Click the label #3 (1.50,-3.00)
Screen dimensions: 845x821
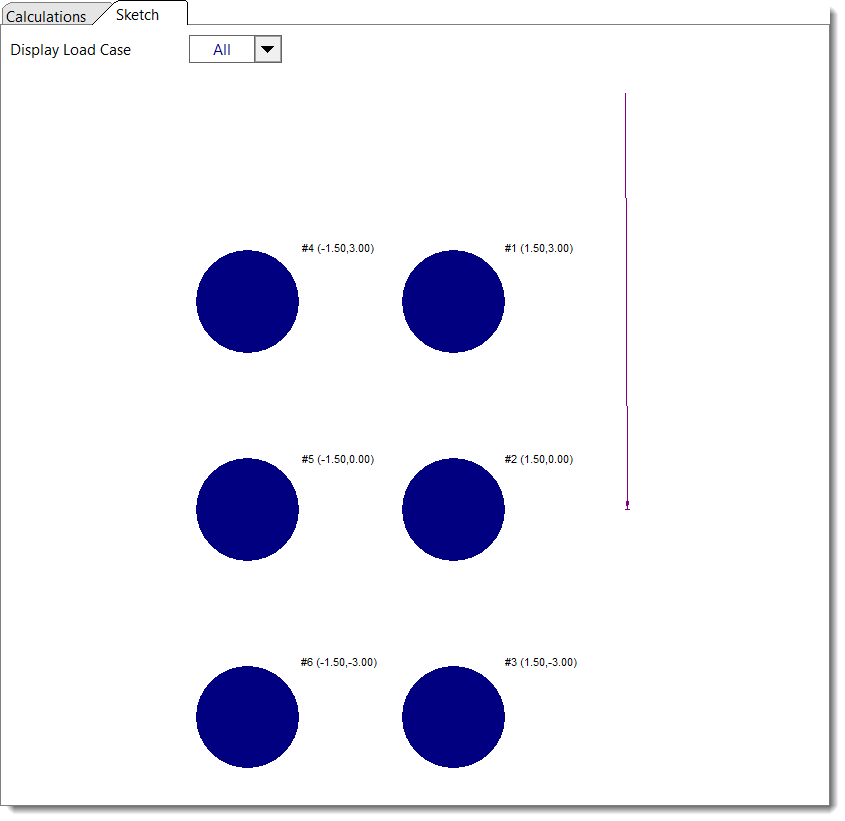[541, 662]
